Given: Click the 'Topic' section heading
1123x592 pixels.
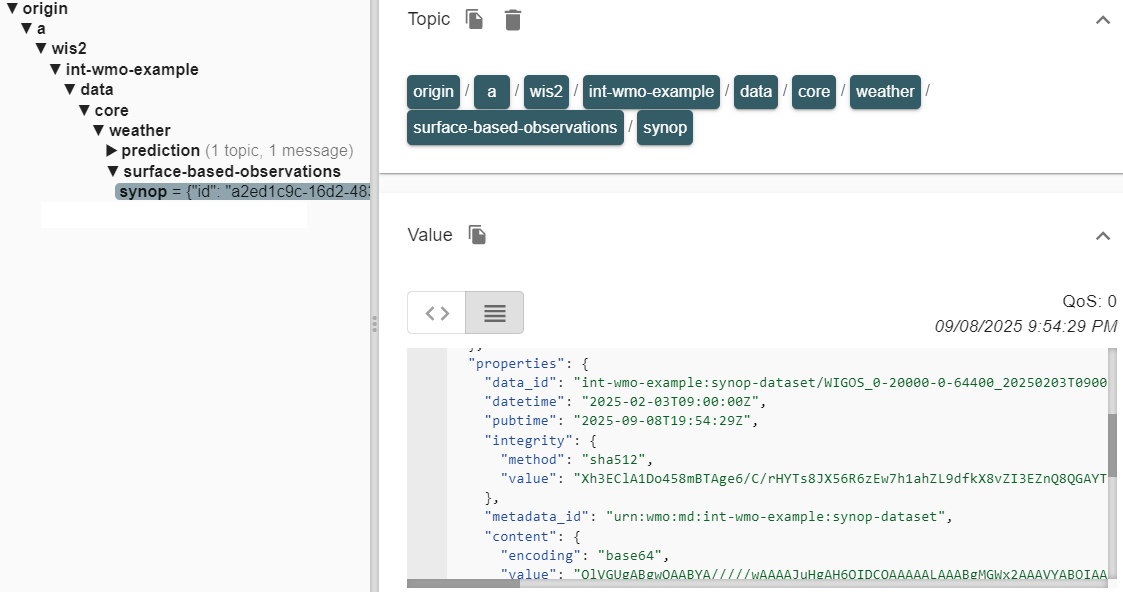Looking at the screenshot, I should [x=428, y=19].
